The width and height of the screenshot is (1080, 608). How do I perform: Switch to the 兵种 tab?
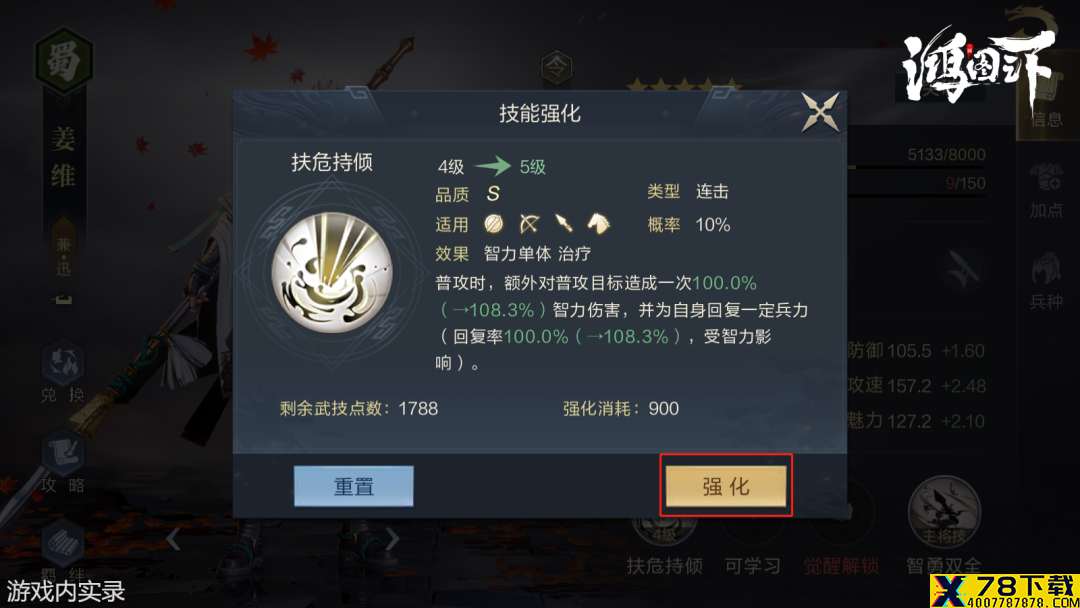tap(1046, 281)
